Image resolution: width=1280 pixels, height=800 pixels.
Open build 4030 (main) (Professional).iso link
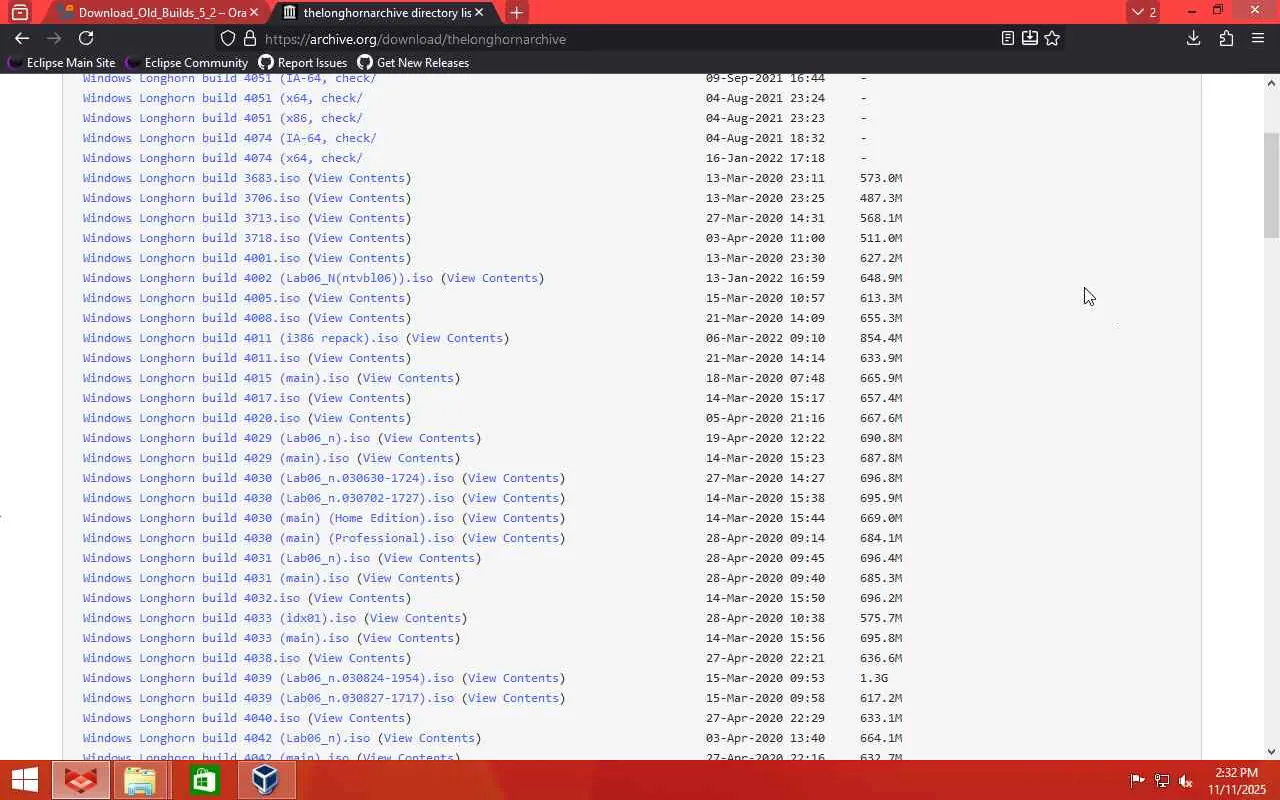[x=268, y=538]
